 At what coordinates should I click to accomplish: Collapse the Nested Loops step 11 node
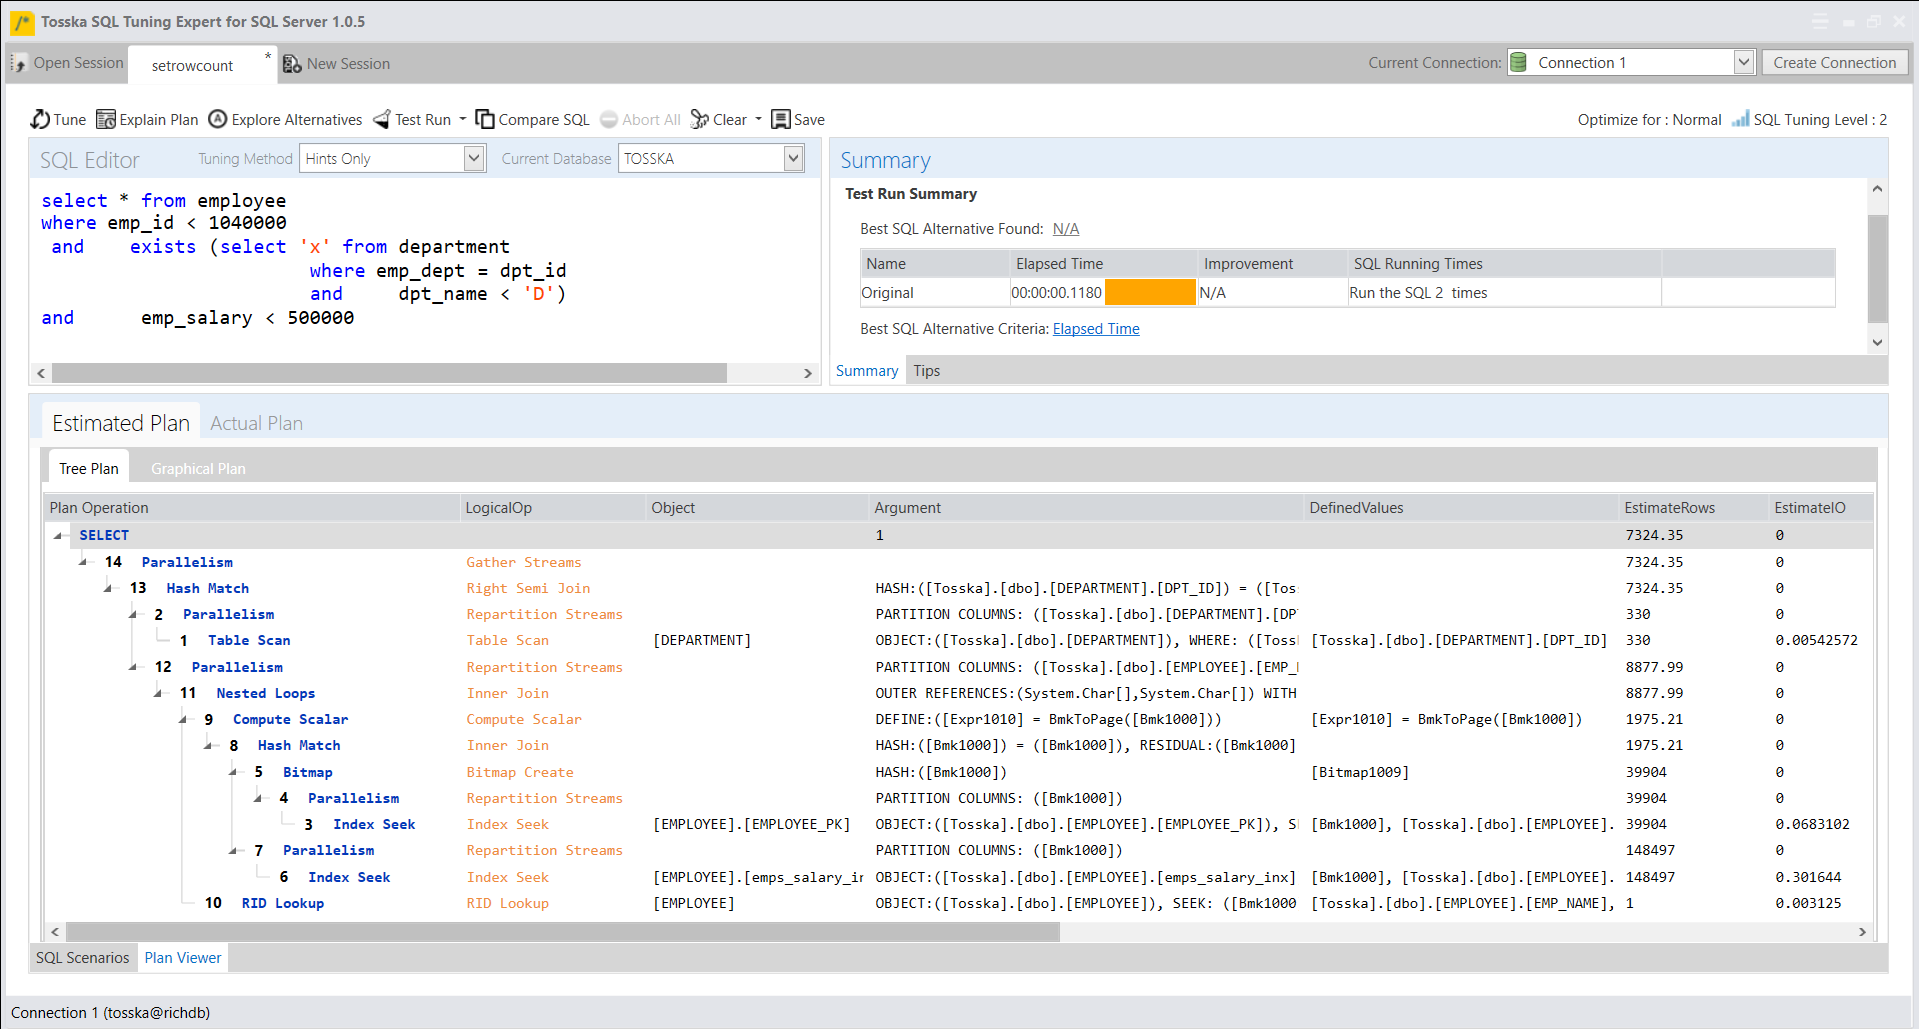[x=159, y=692]
